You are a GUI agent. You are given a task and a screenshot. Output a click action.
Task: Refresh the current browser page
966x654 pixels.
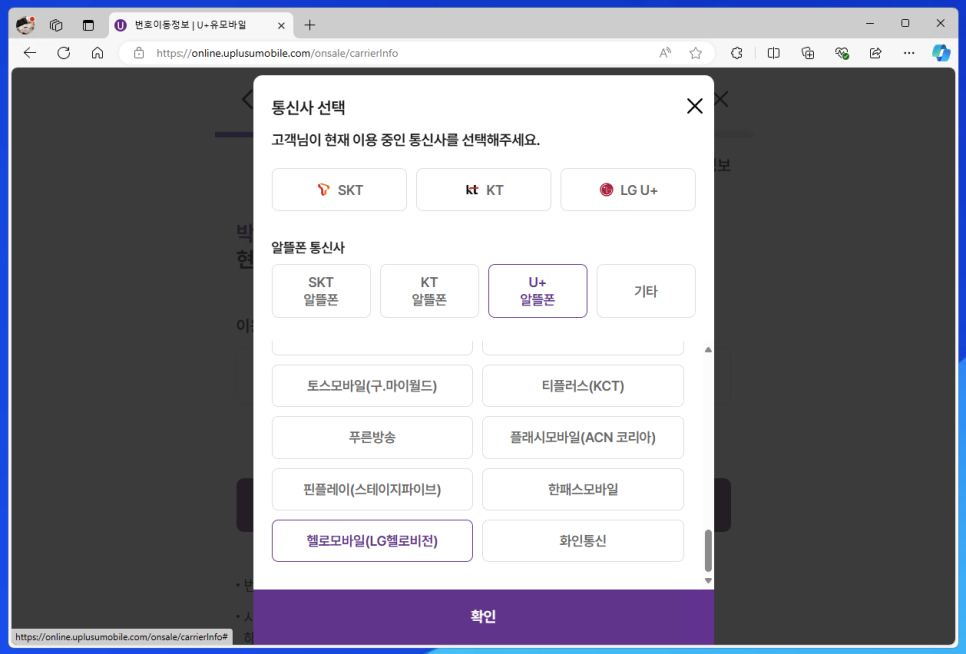tap(63, 53)
